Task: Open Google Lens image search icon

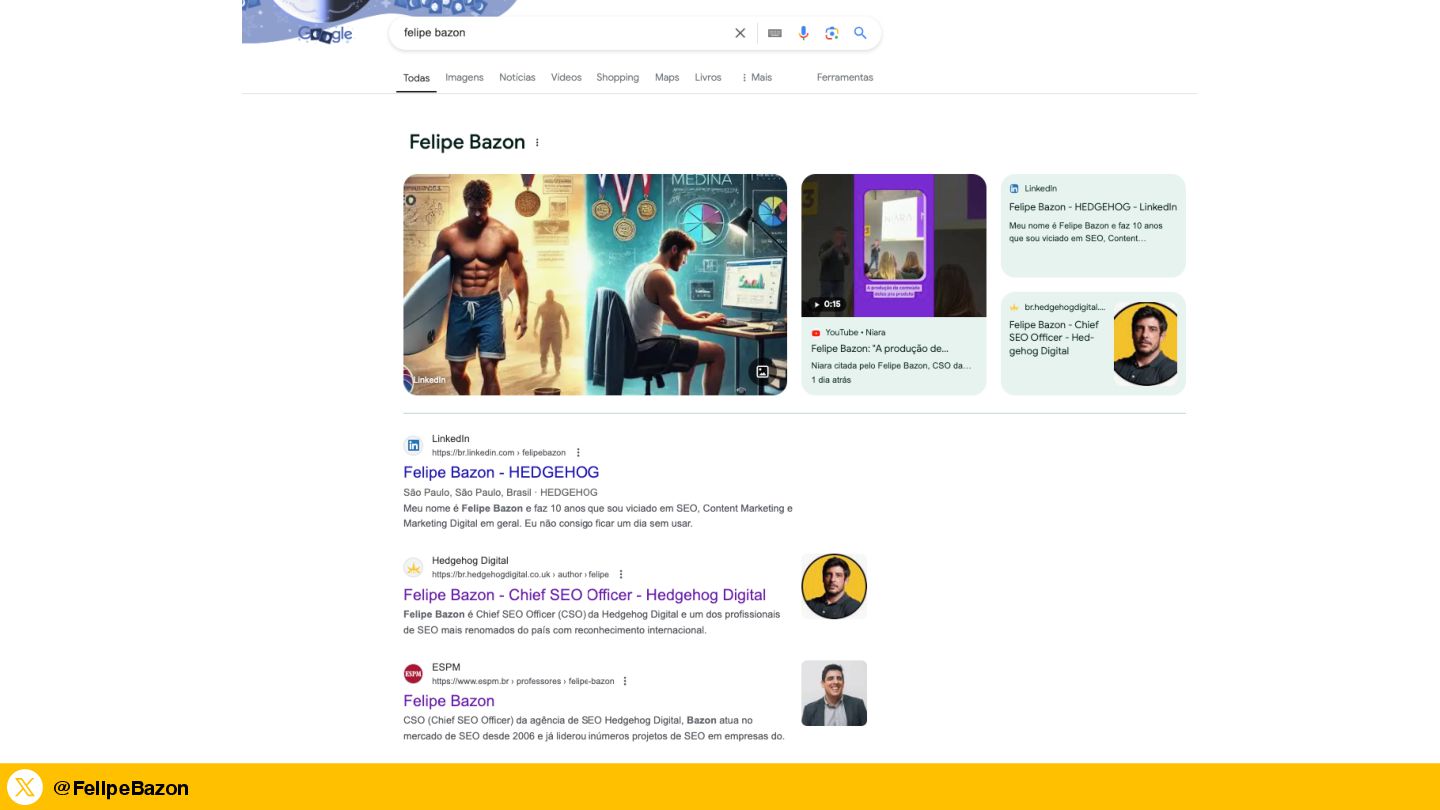Action: click(832, 33)
